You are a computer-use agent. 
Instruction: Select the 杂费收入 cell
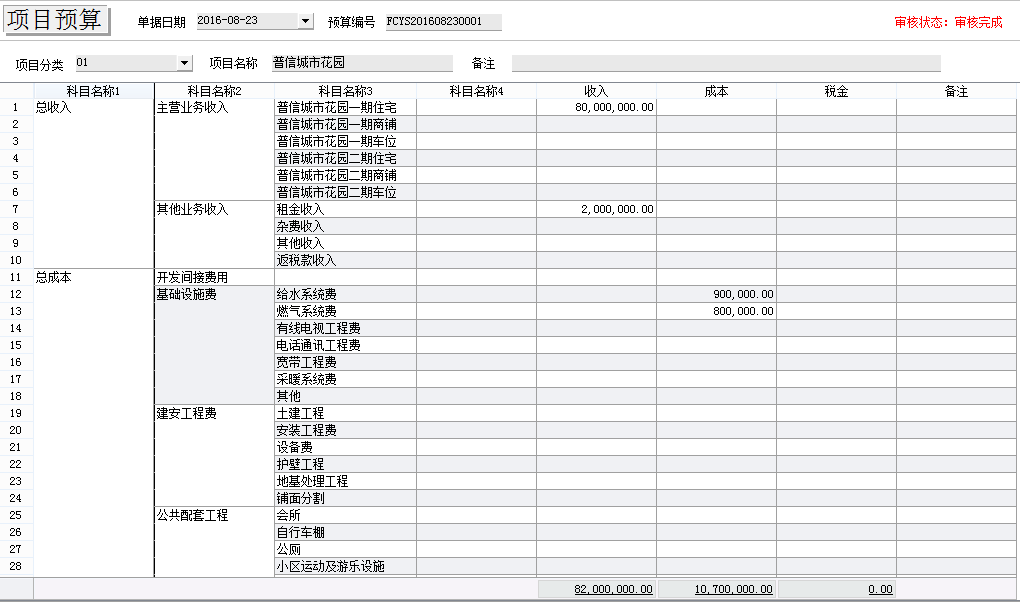coord(345,226)
